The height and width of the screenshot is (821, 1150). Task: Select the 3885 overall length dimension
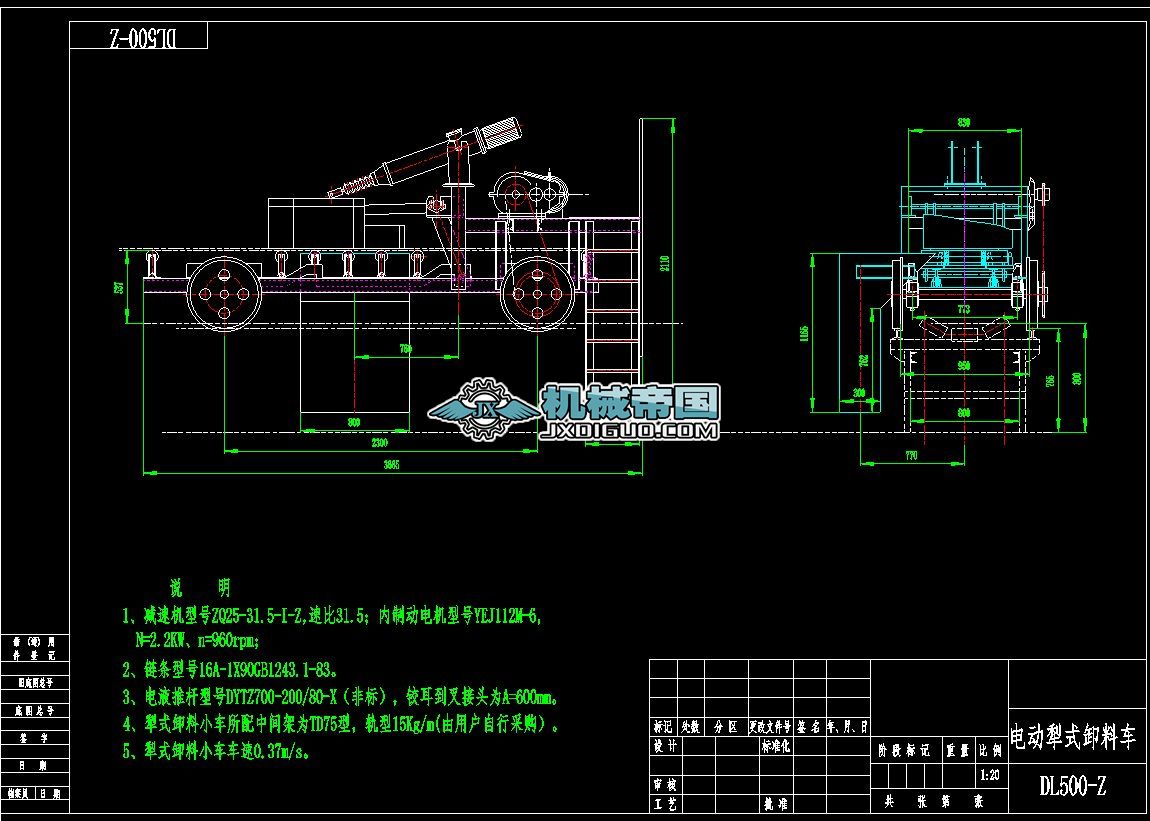(392, 466)
